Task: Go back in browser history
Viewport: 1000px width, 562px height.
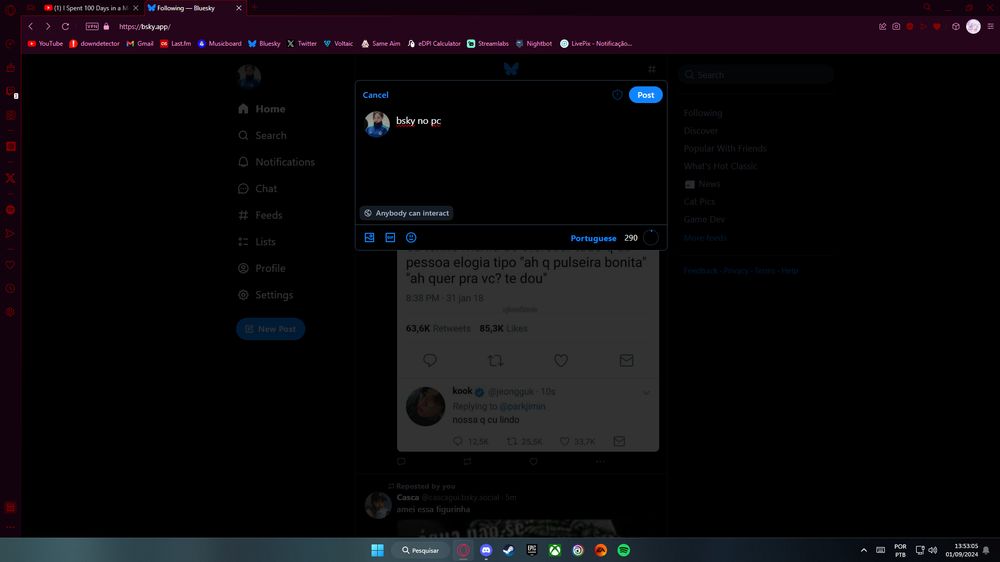Action: [x=31, y=26]
